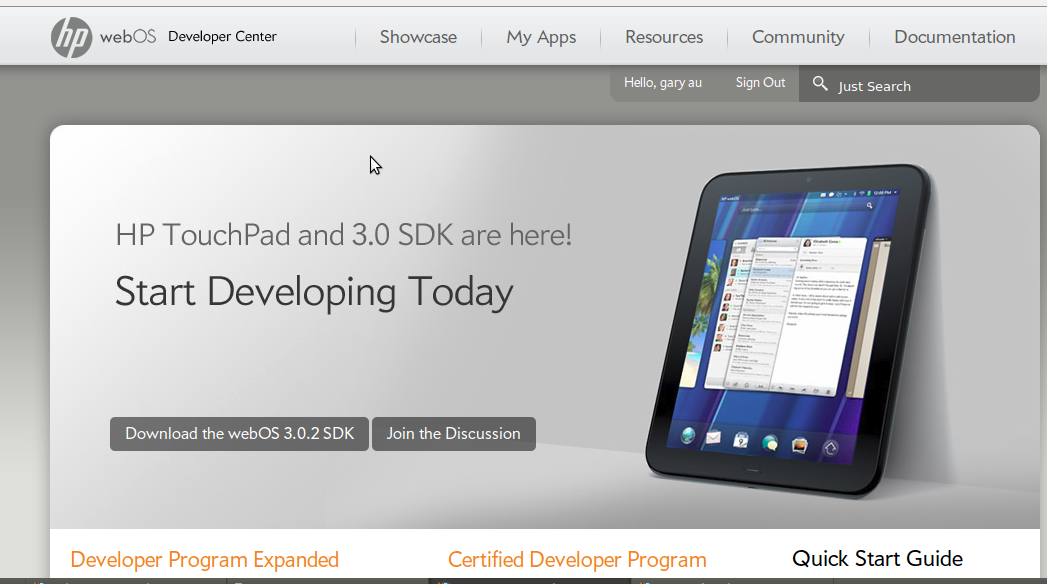Open Documentation in the navigation bar
The image size is (1047, 584).
[954, 37]
